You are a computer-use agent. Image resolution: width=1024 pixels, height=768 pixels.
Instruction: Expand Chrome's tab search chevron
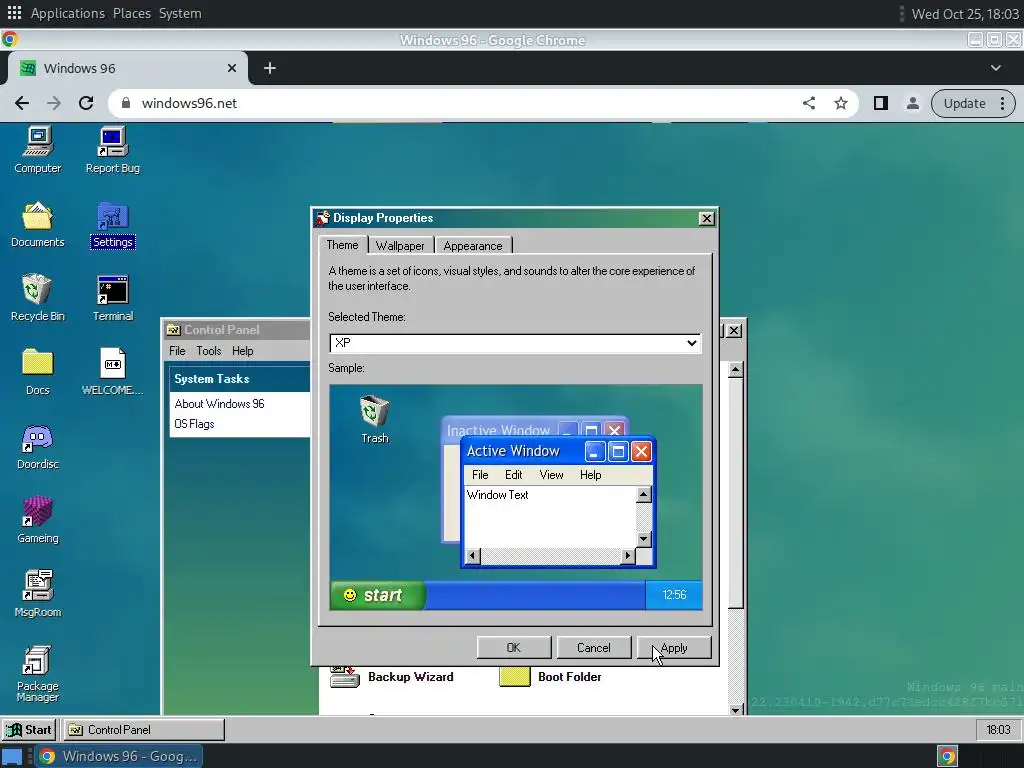click(995, 68)
